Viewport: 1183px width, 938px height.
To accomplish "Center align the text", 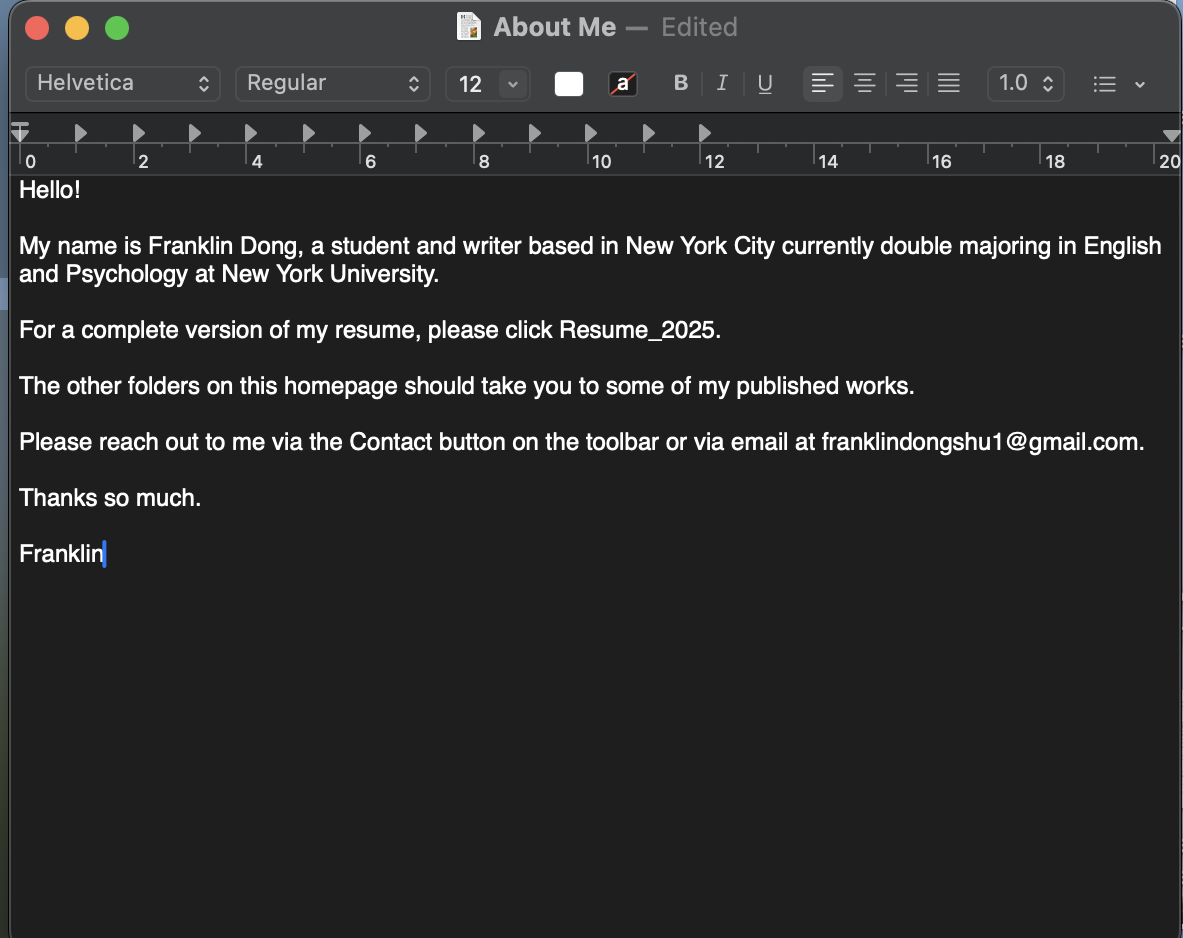I will click(x=865, y=83).
